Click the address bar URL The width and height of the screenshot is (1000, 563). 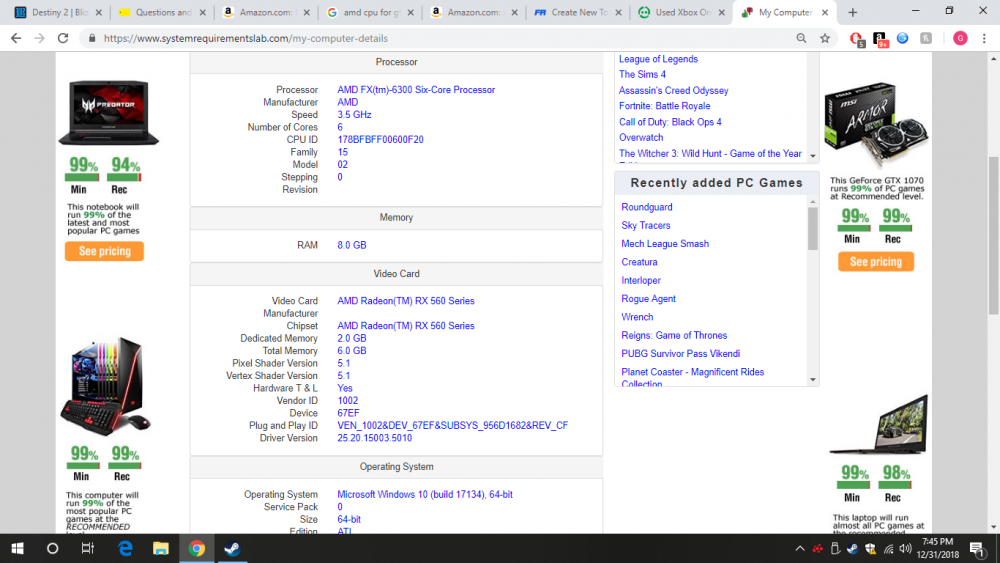point(246,38)
